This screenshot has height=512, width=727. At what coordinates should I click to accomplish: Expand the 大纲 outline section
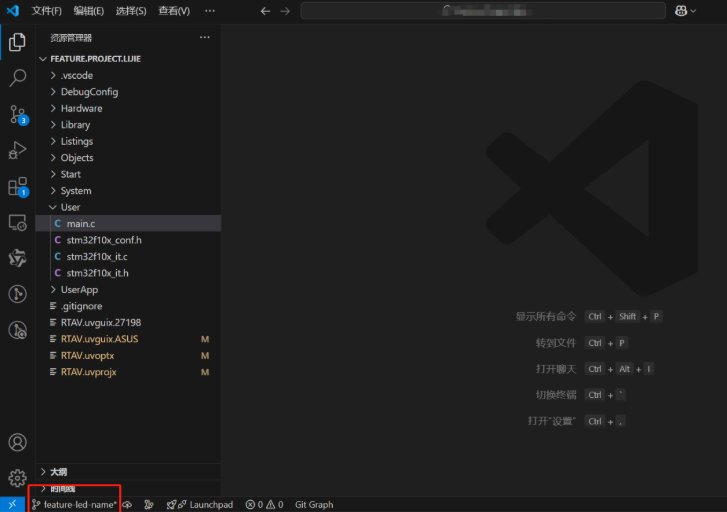[128, 472]
